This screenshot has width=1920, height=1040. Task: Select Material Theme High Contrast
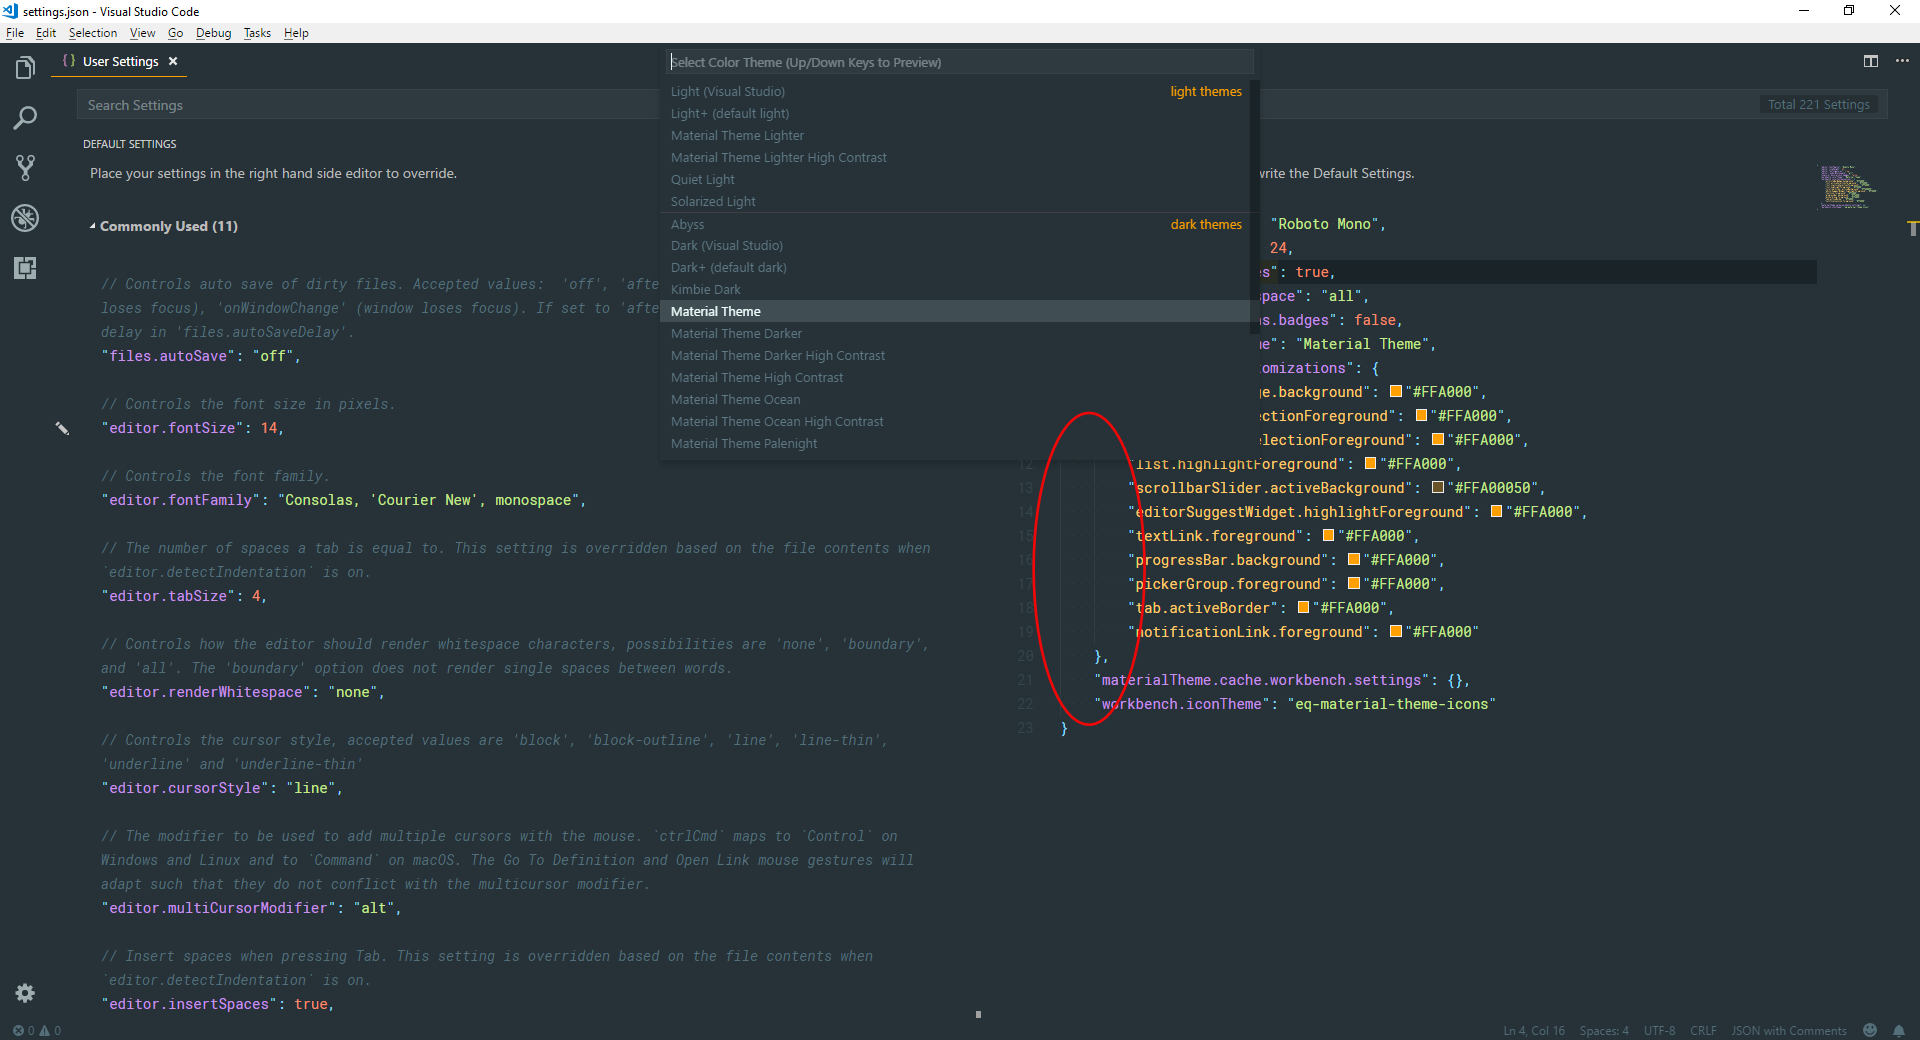955,377
